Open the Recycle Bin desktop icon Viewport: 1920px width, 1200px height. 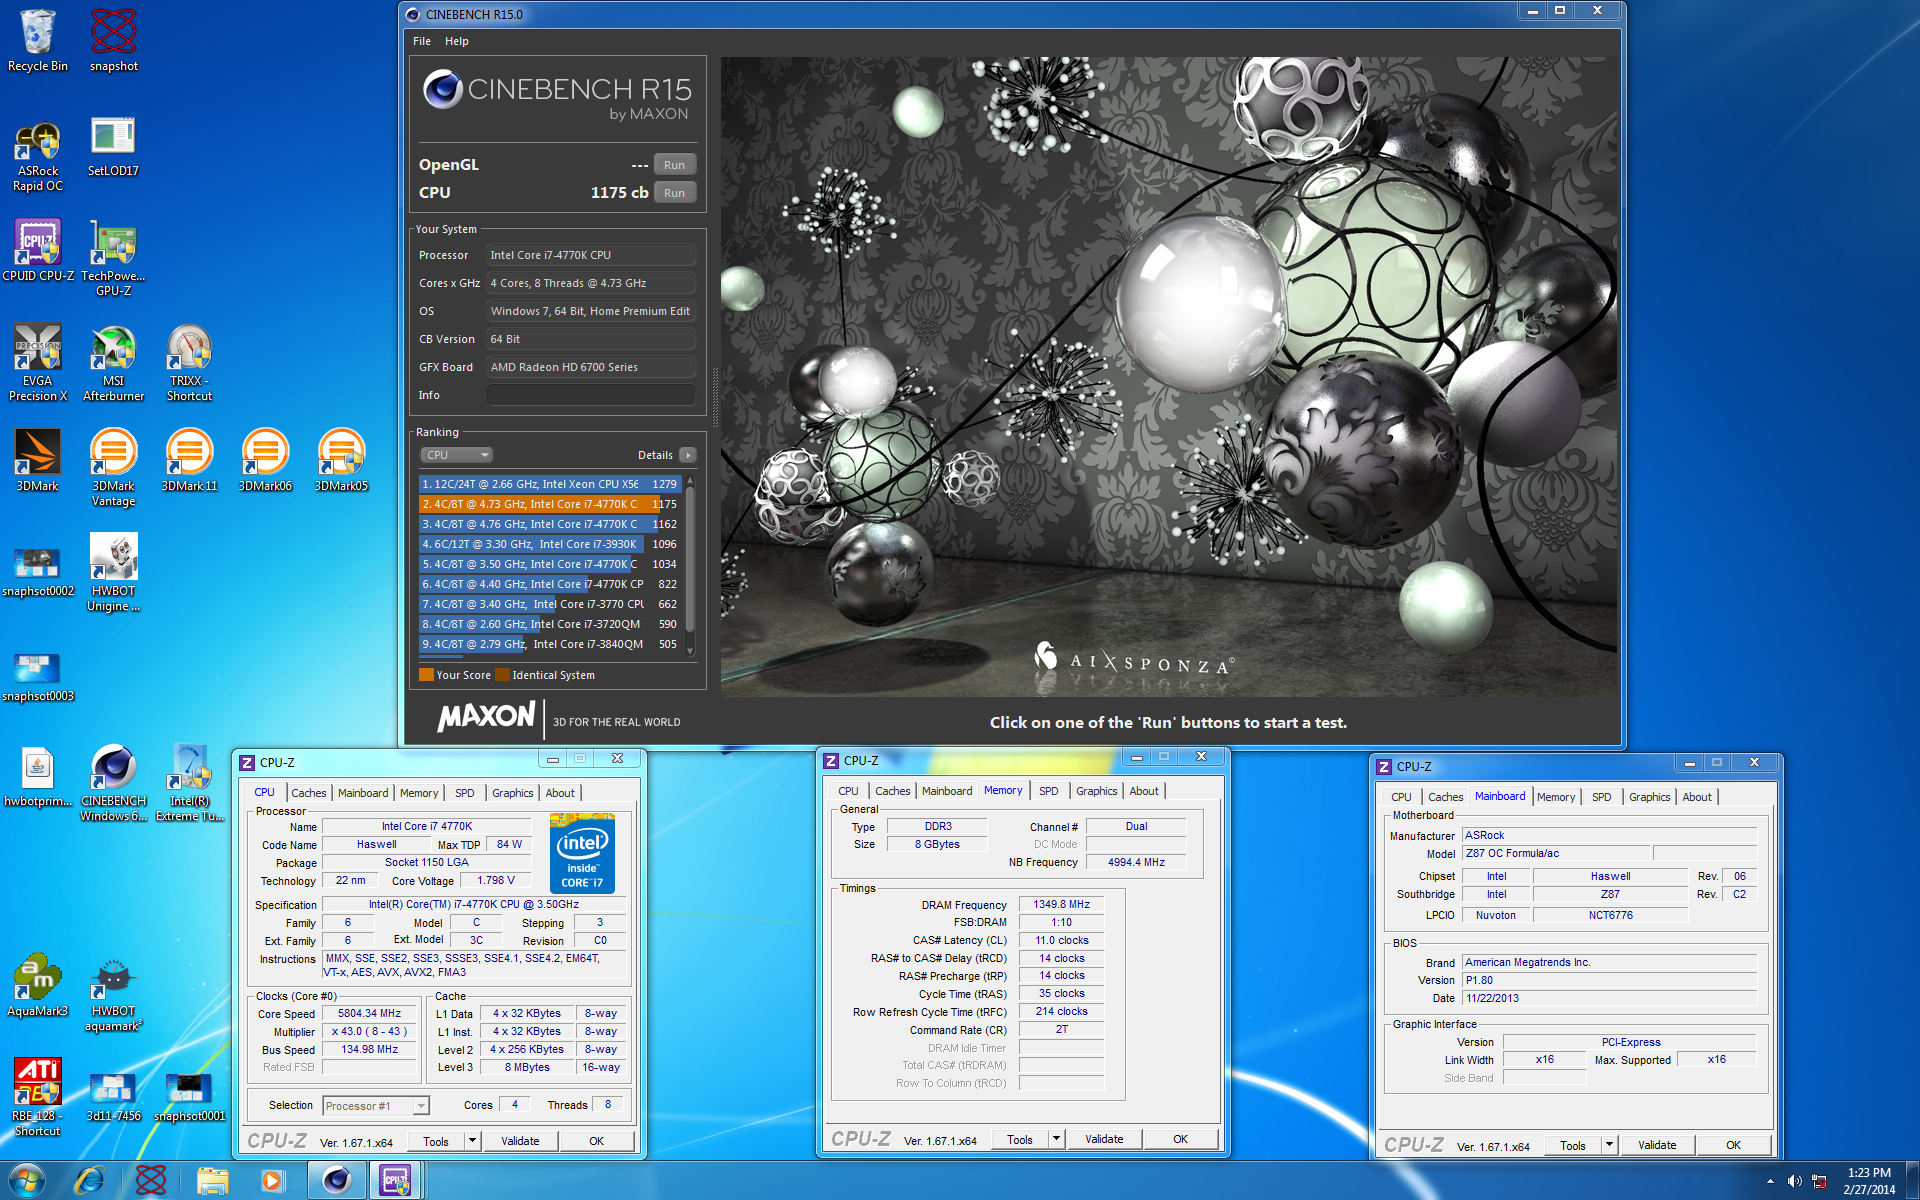(x=38, y=41)
